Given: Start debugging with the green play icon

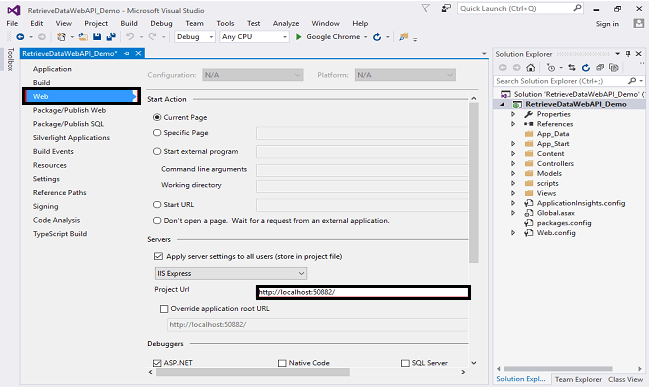Looking at the screenshot, I should [298, 37].
